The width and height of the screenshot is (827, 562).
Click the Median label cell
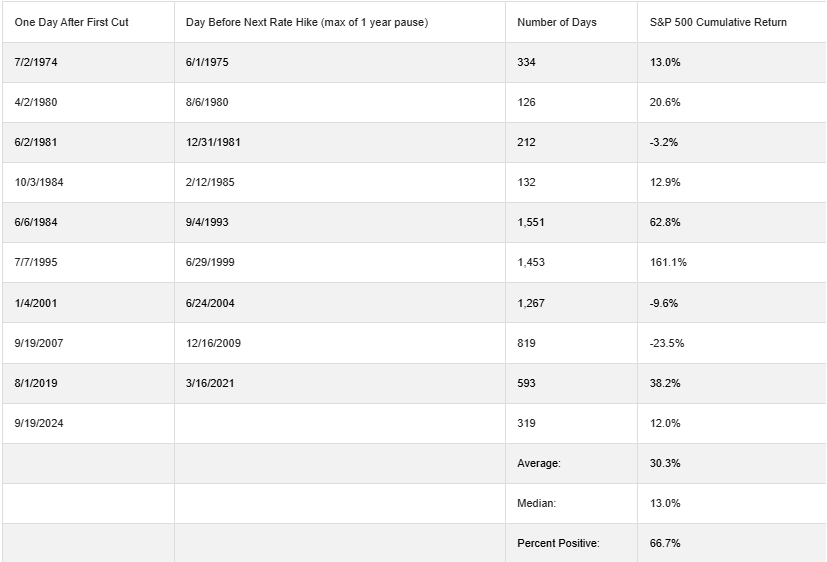[x=571, y=503]
